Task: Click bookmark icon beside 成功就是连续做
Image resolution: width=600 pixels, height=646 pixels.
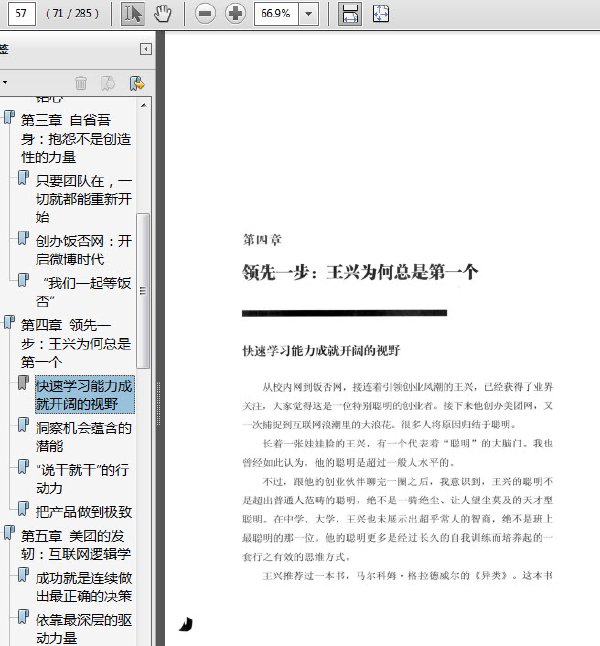Action: (x=23, y=575)
